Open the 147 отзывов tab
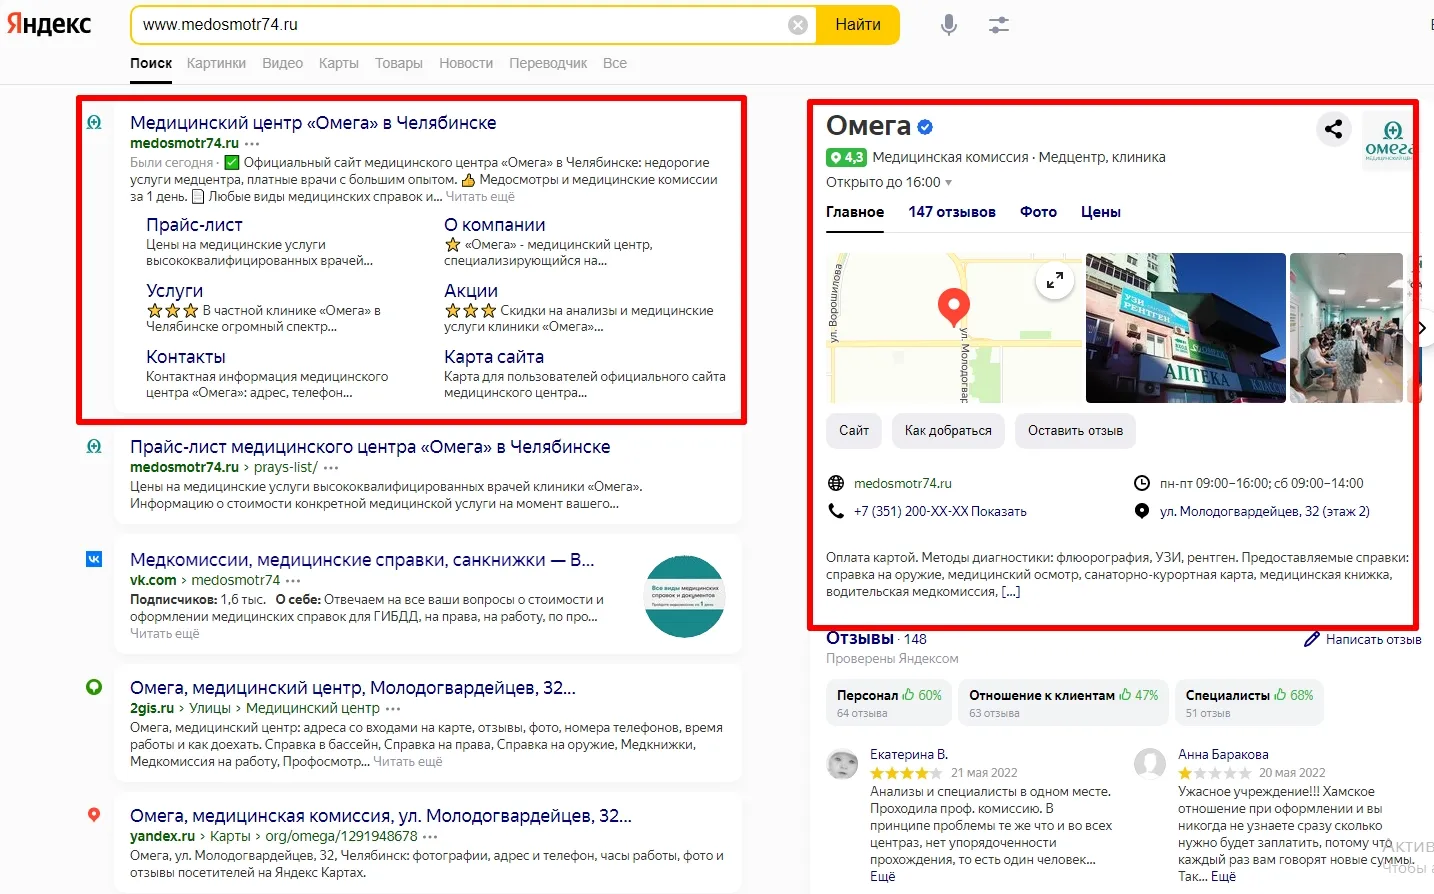 click(x=951, y=212)
